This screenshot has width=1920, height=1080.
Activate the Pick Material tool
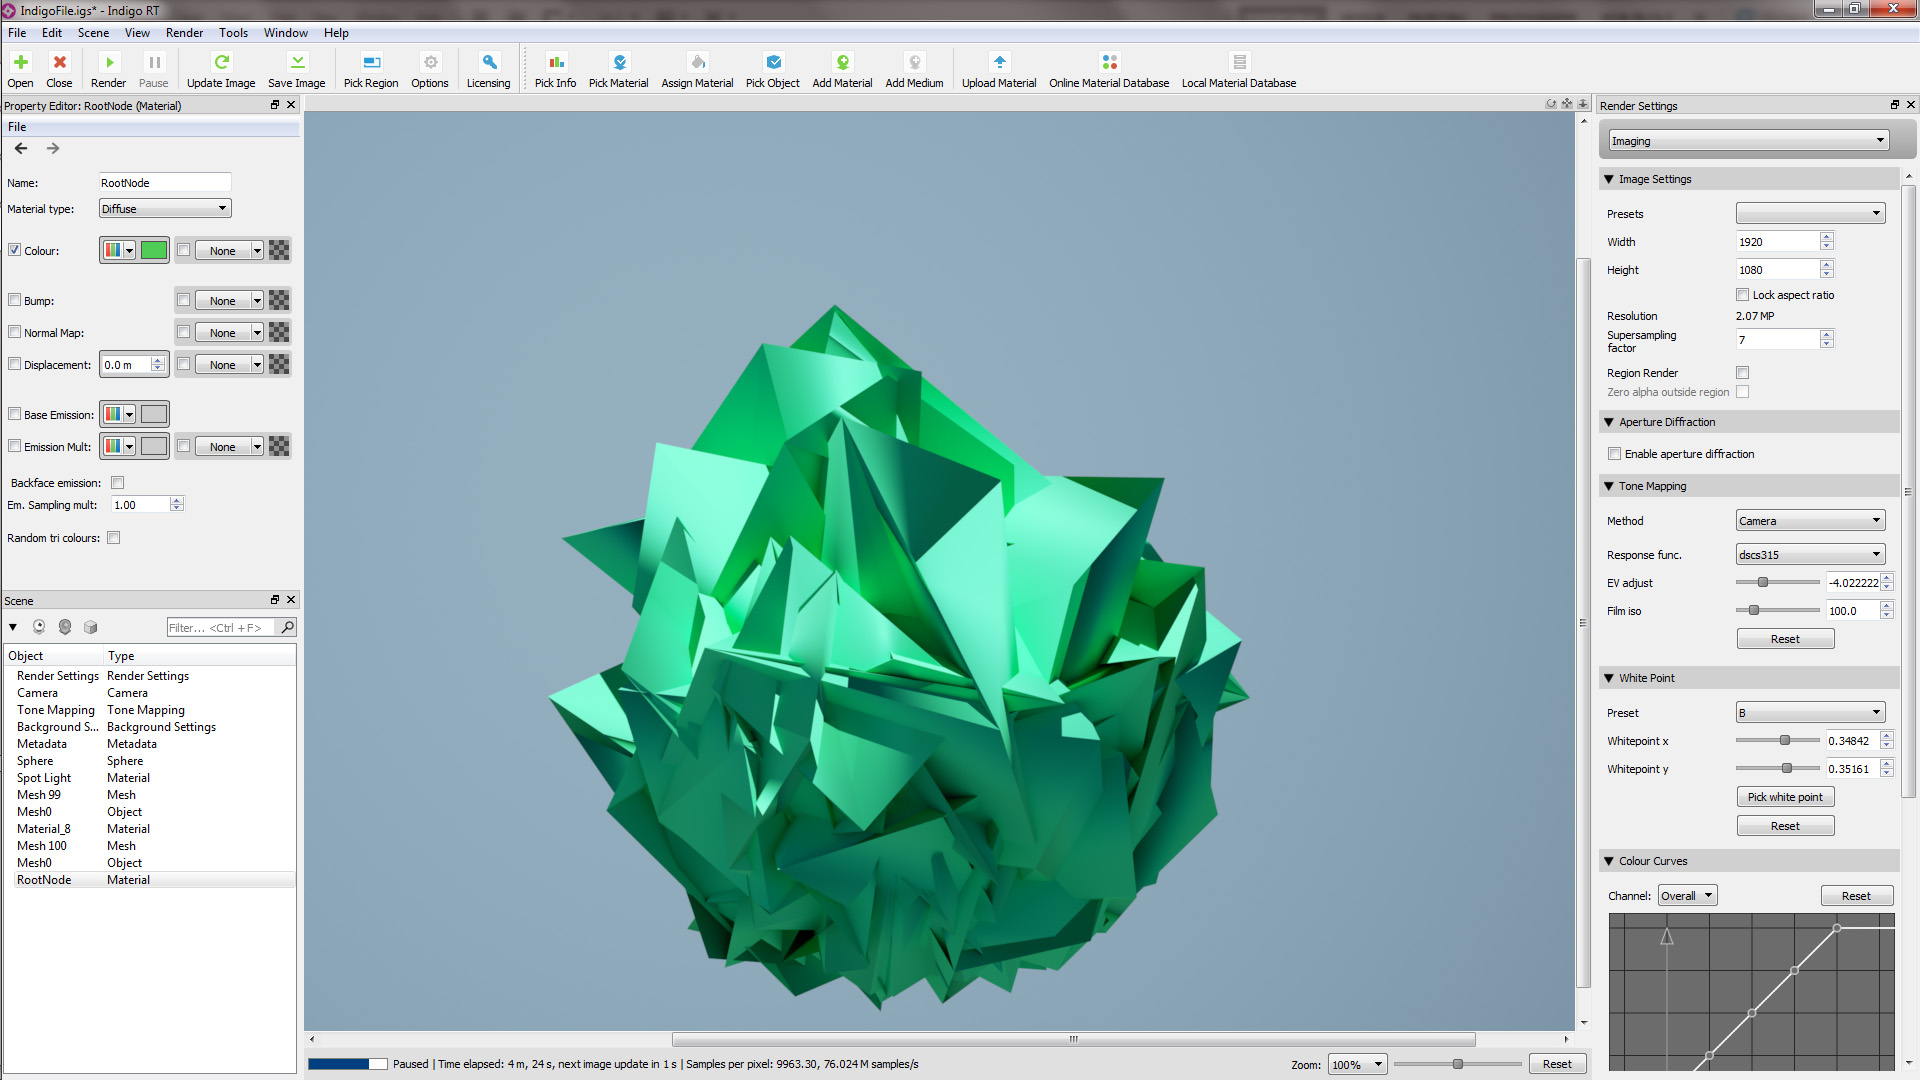click(x=619, y=62)
